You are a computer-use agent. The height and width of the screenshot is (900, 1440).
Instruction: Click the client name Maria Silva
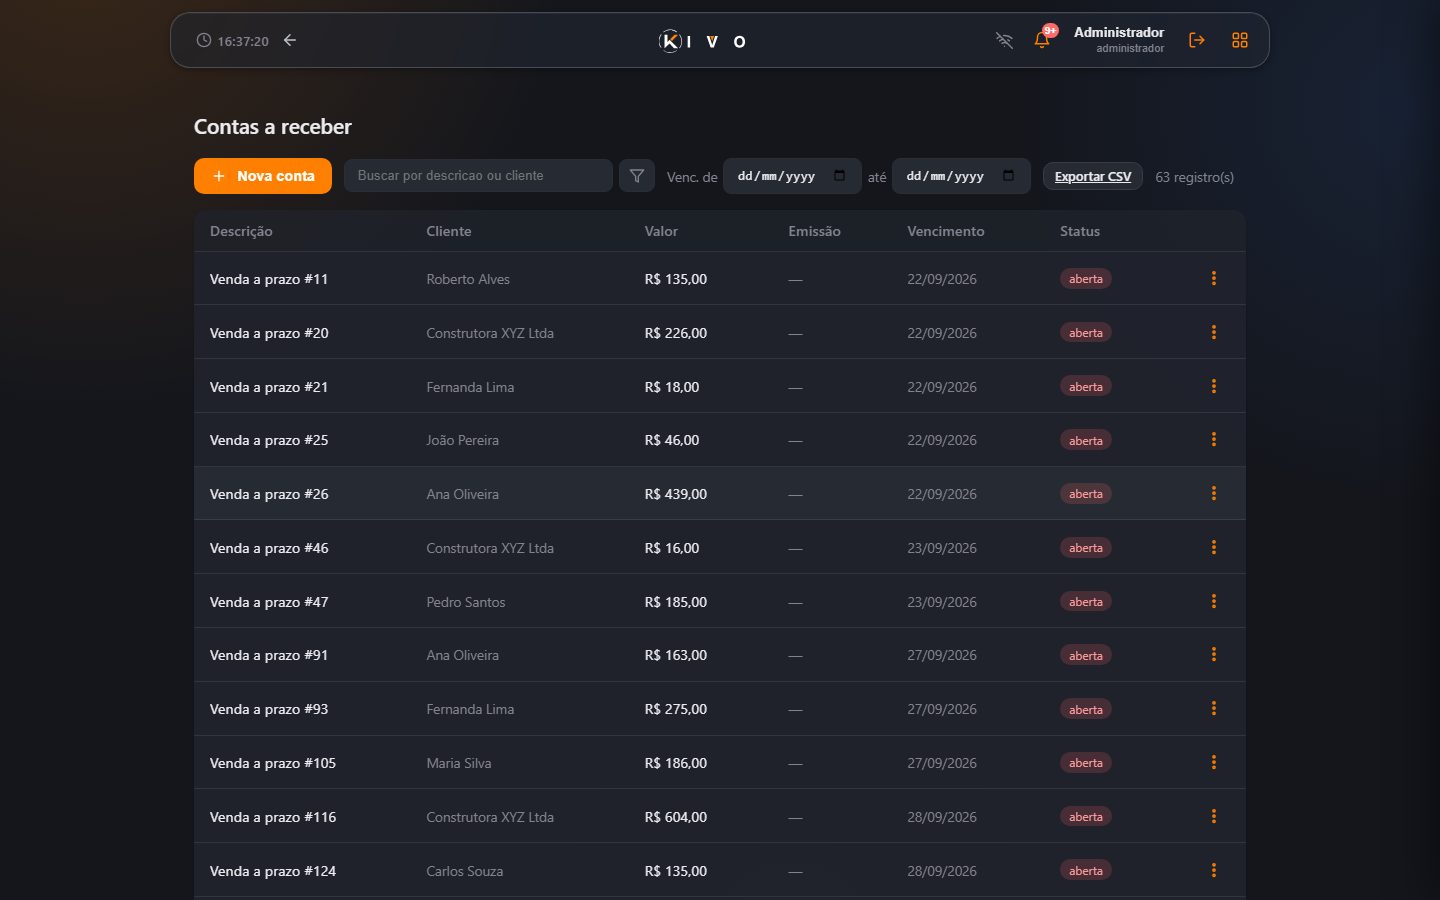click(459, 763)
